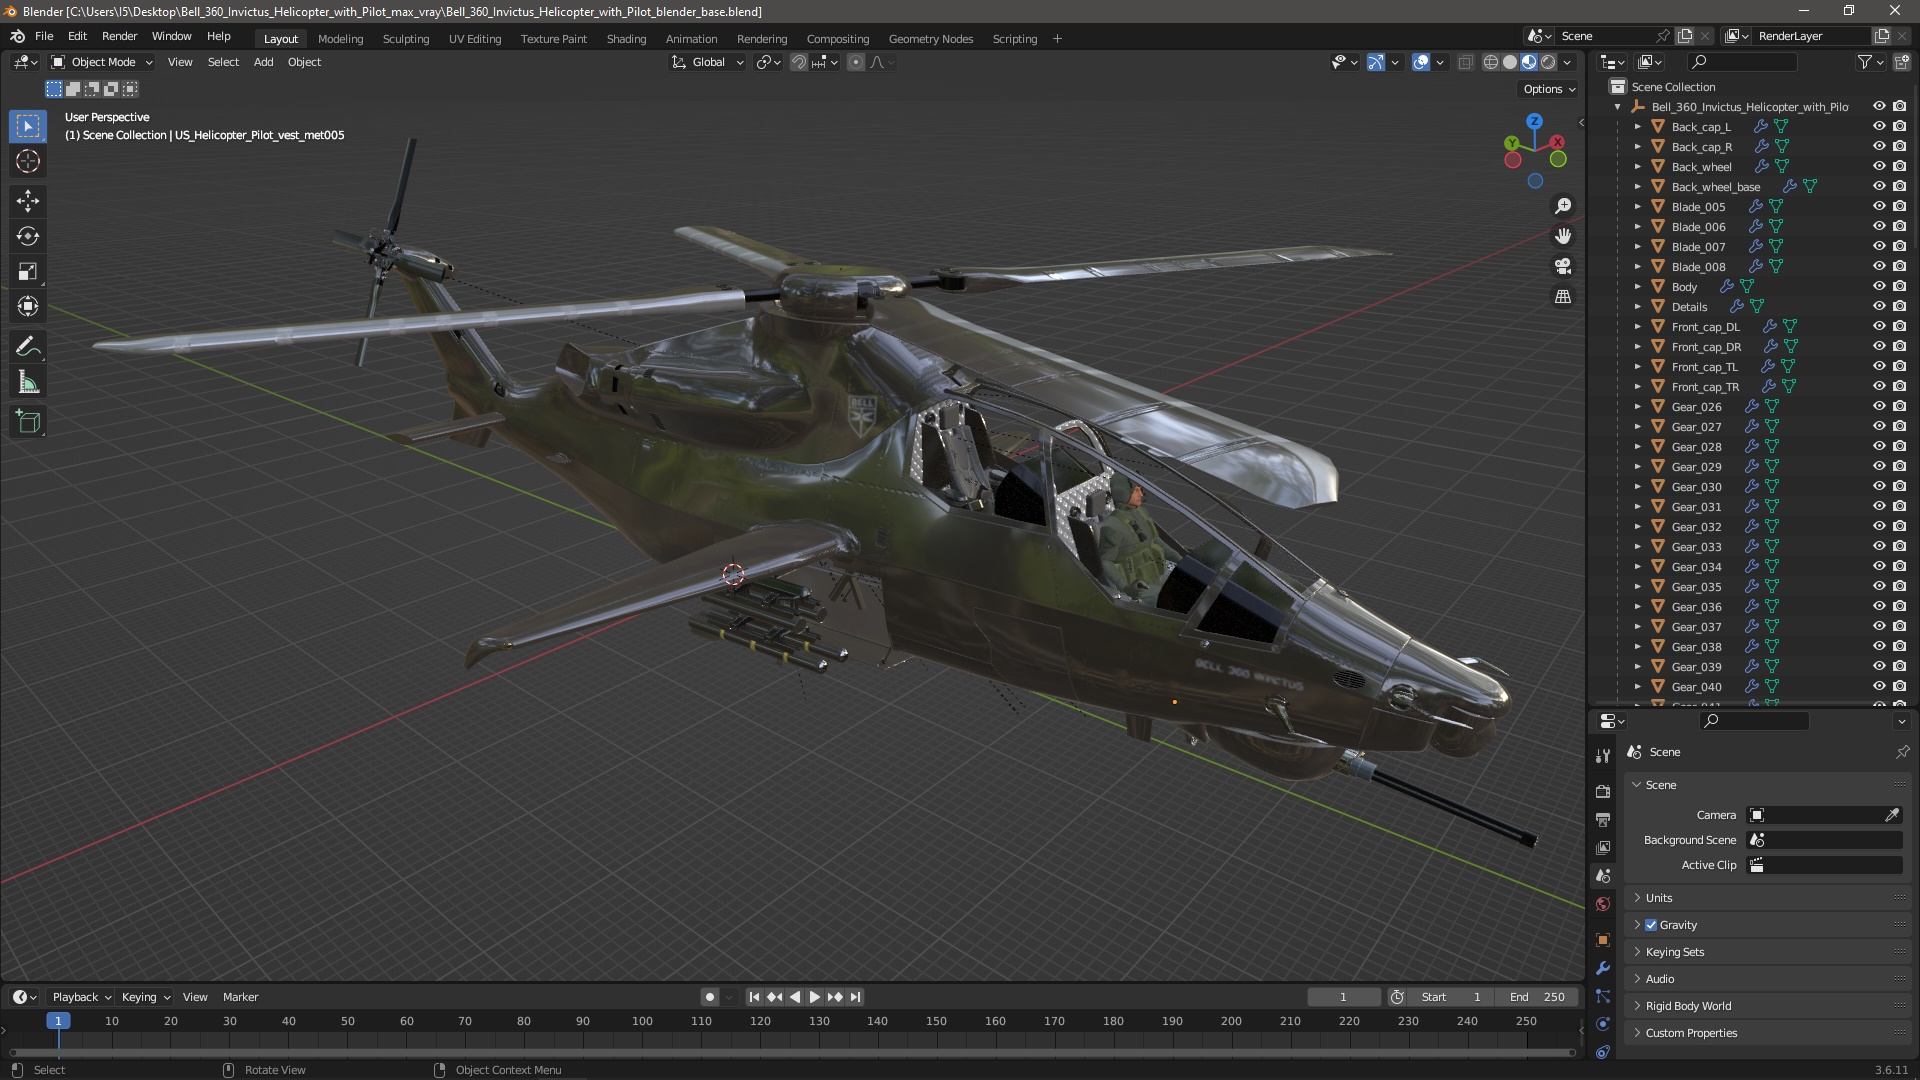Select the Rotate tool
Viewport: 1920px width, 1080px height.
tap(28, 236)
